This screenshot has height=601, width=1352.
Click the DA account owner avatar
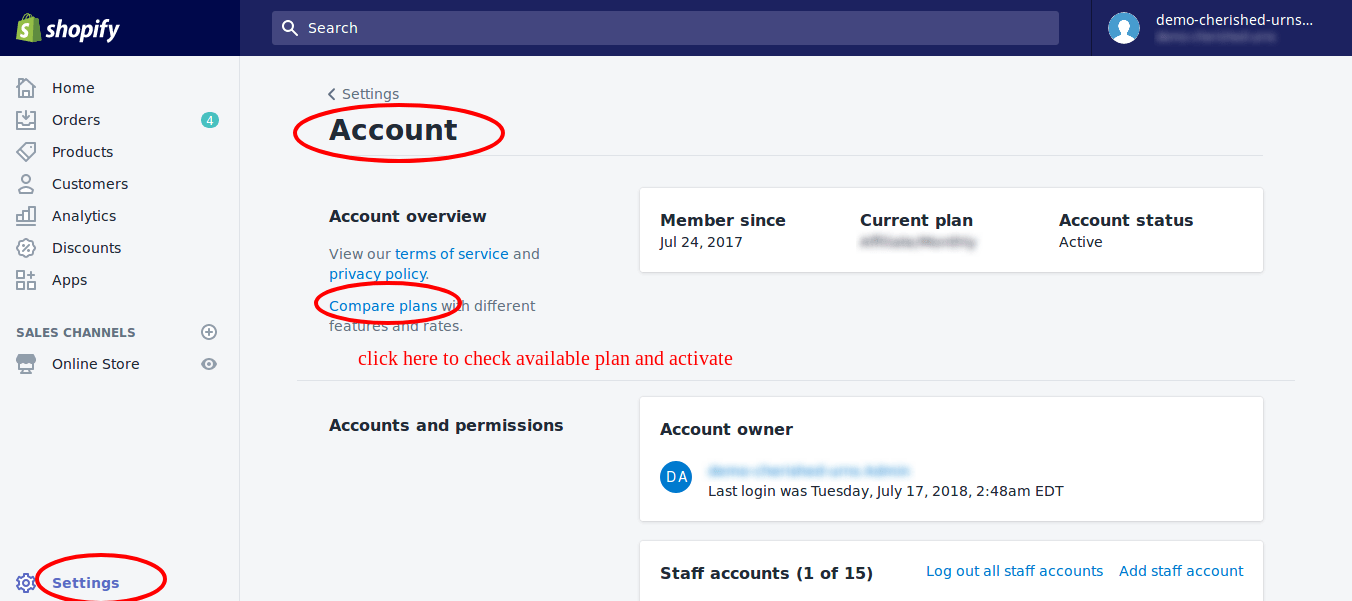tap(676, 477)
